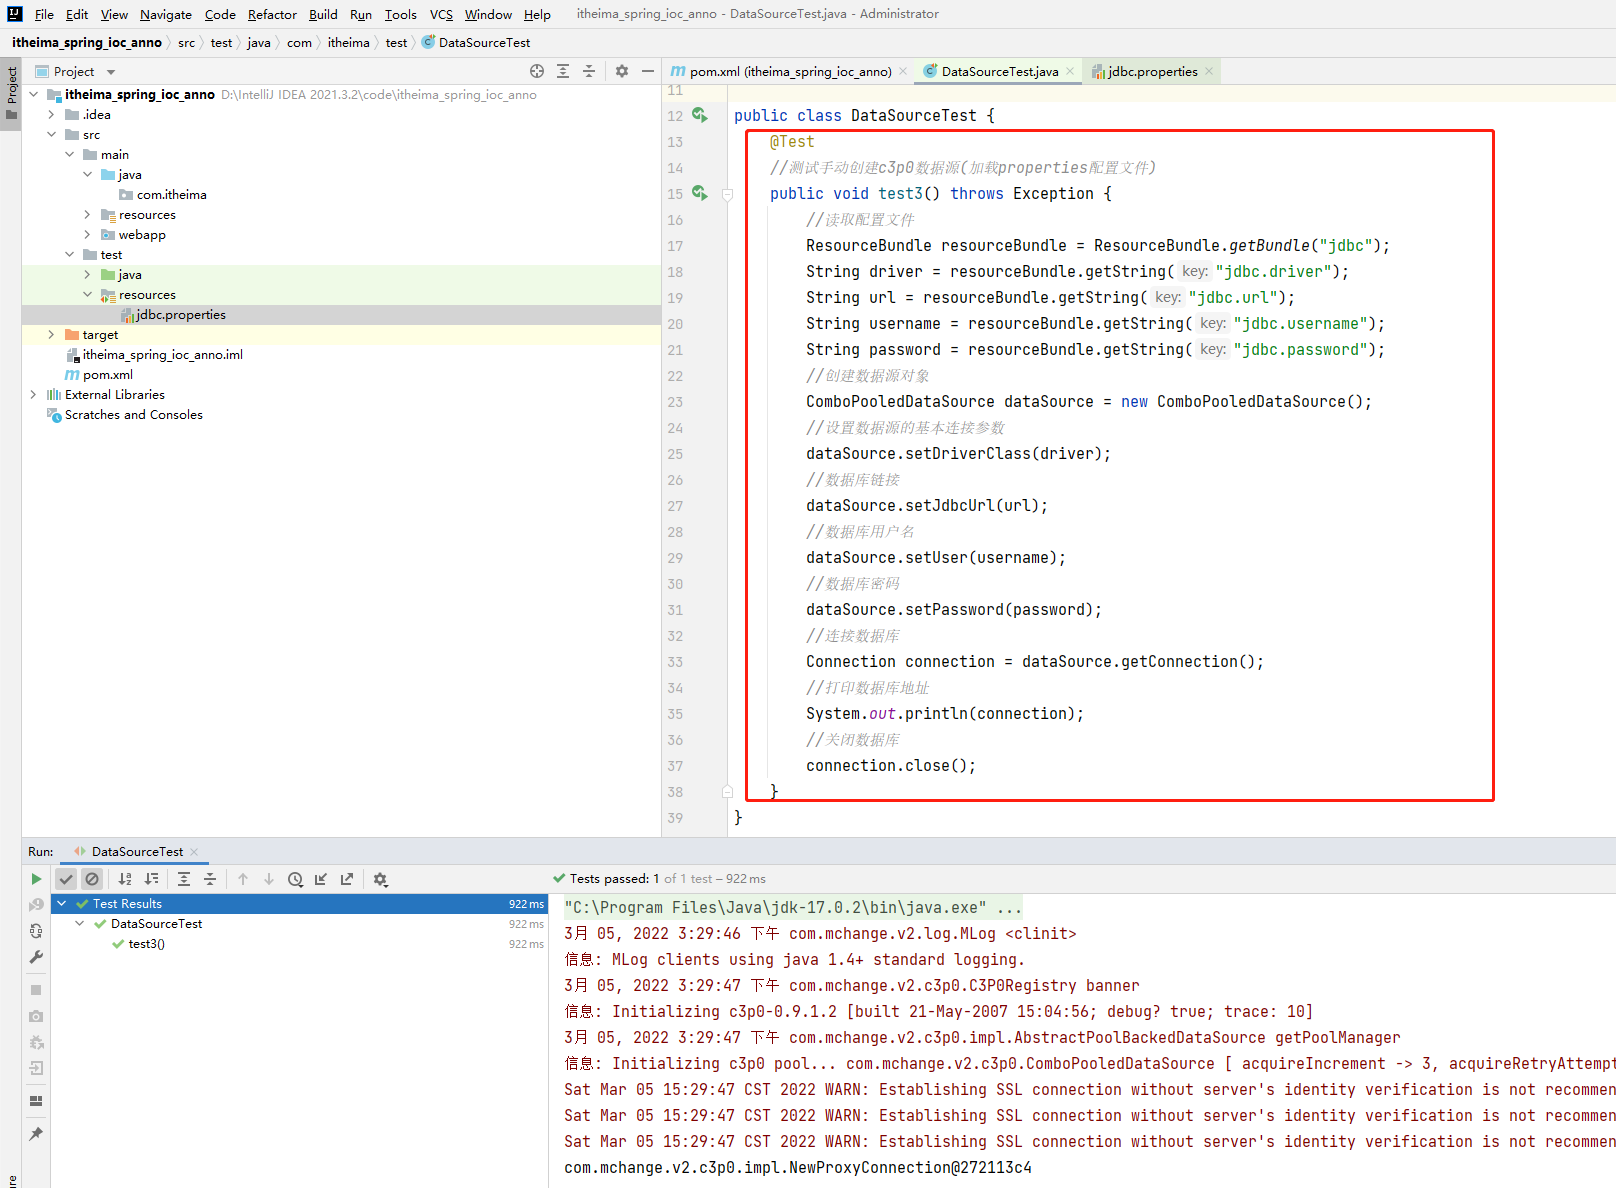
Task: Click Exit icon in Run sidebar
Action: click(36, 1068)
